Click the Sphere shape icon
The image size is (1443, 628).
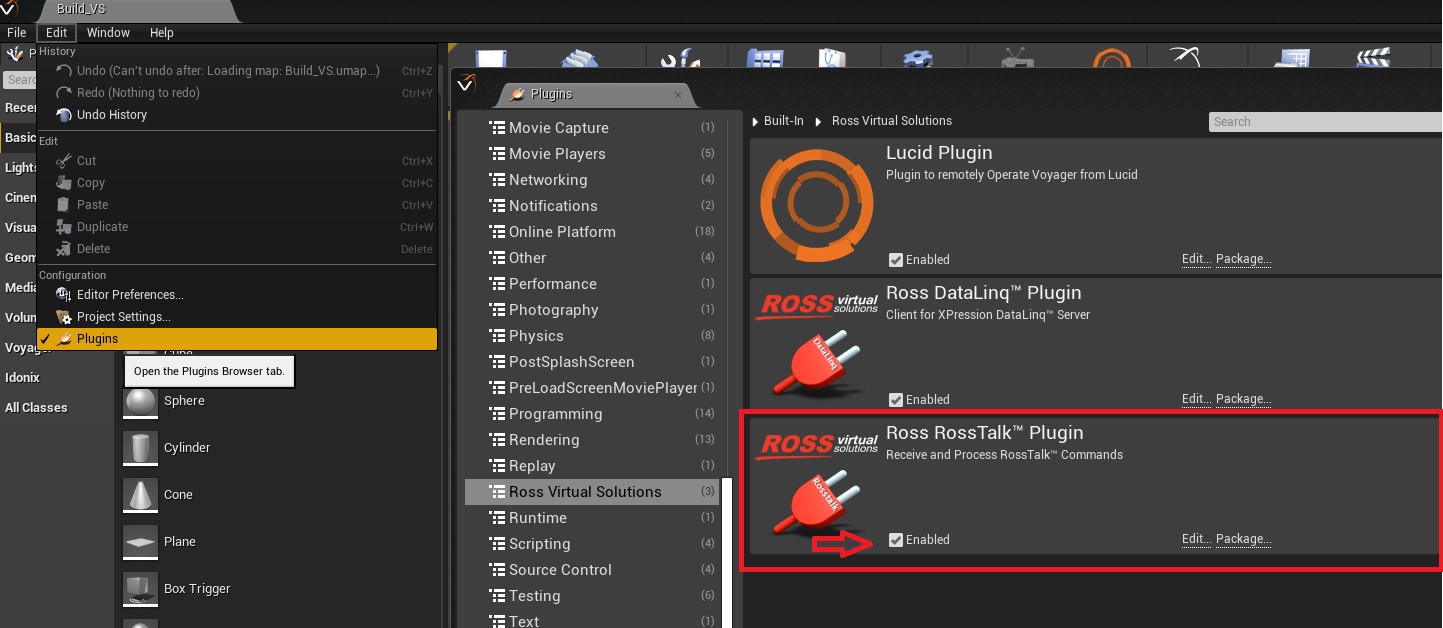click(140, 401)
